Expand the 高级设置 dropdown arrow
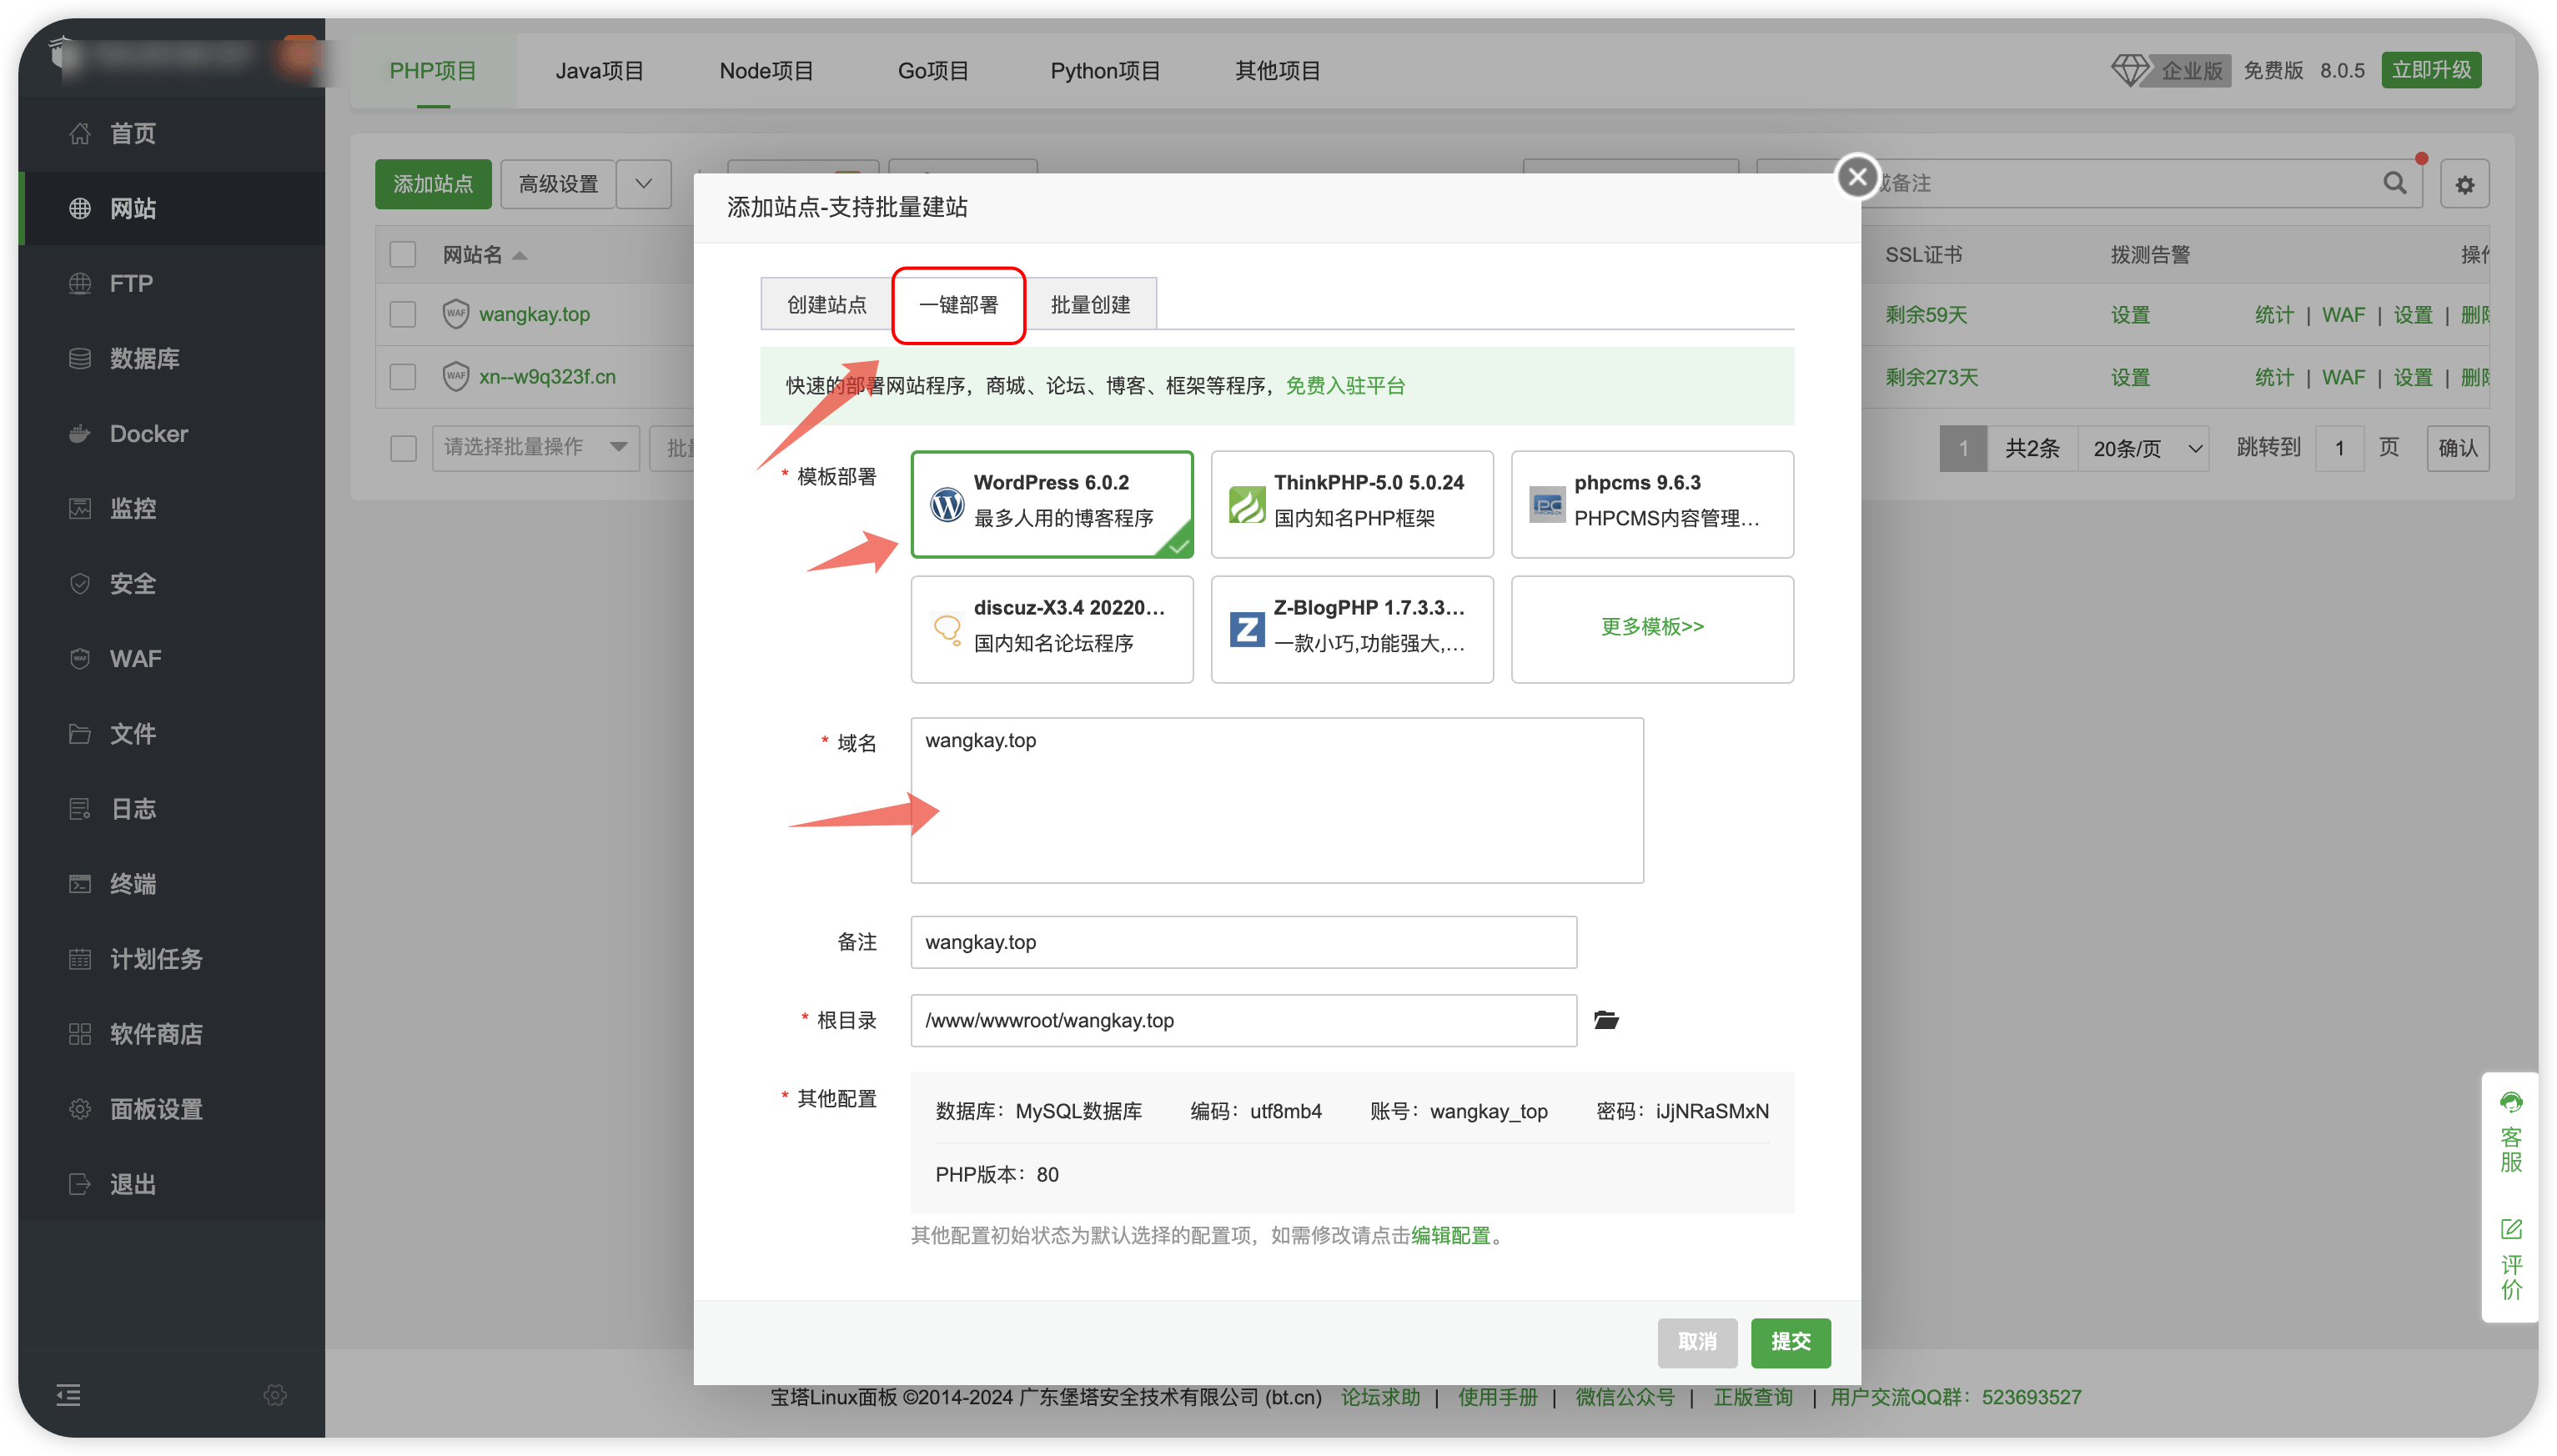The height and width of the screenshot is (1456, 2557). 643,184
